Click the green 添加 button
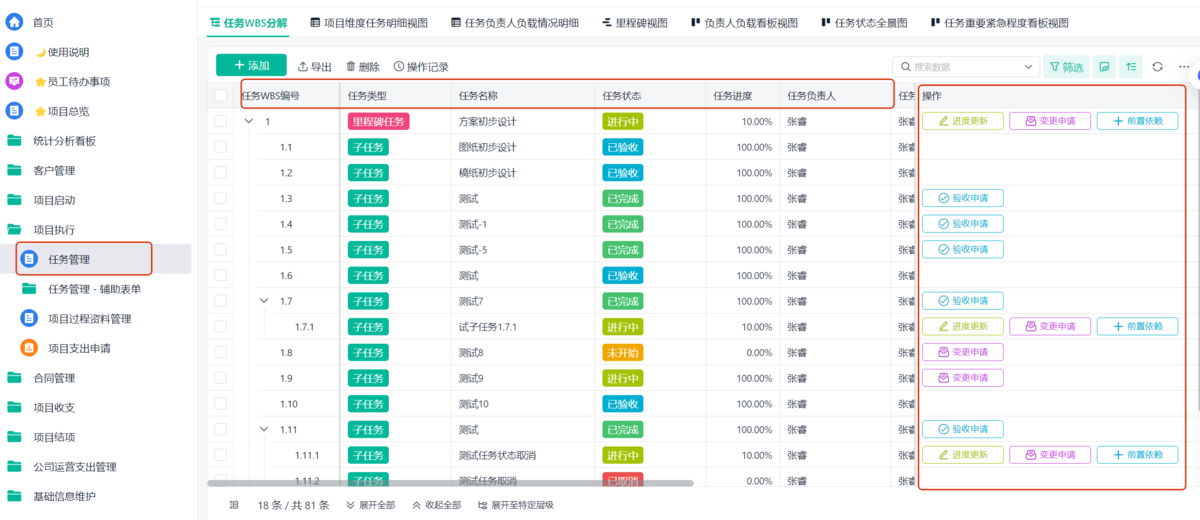 251,66
